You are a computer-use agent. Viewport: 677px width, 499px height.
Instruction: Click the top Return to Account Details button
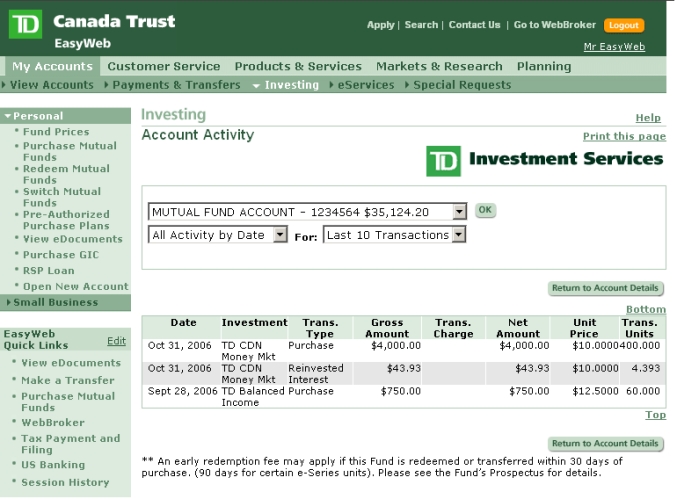tap(605, 288)
